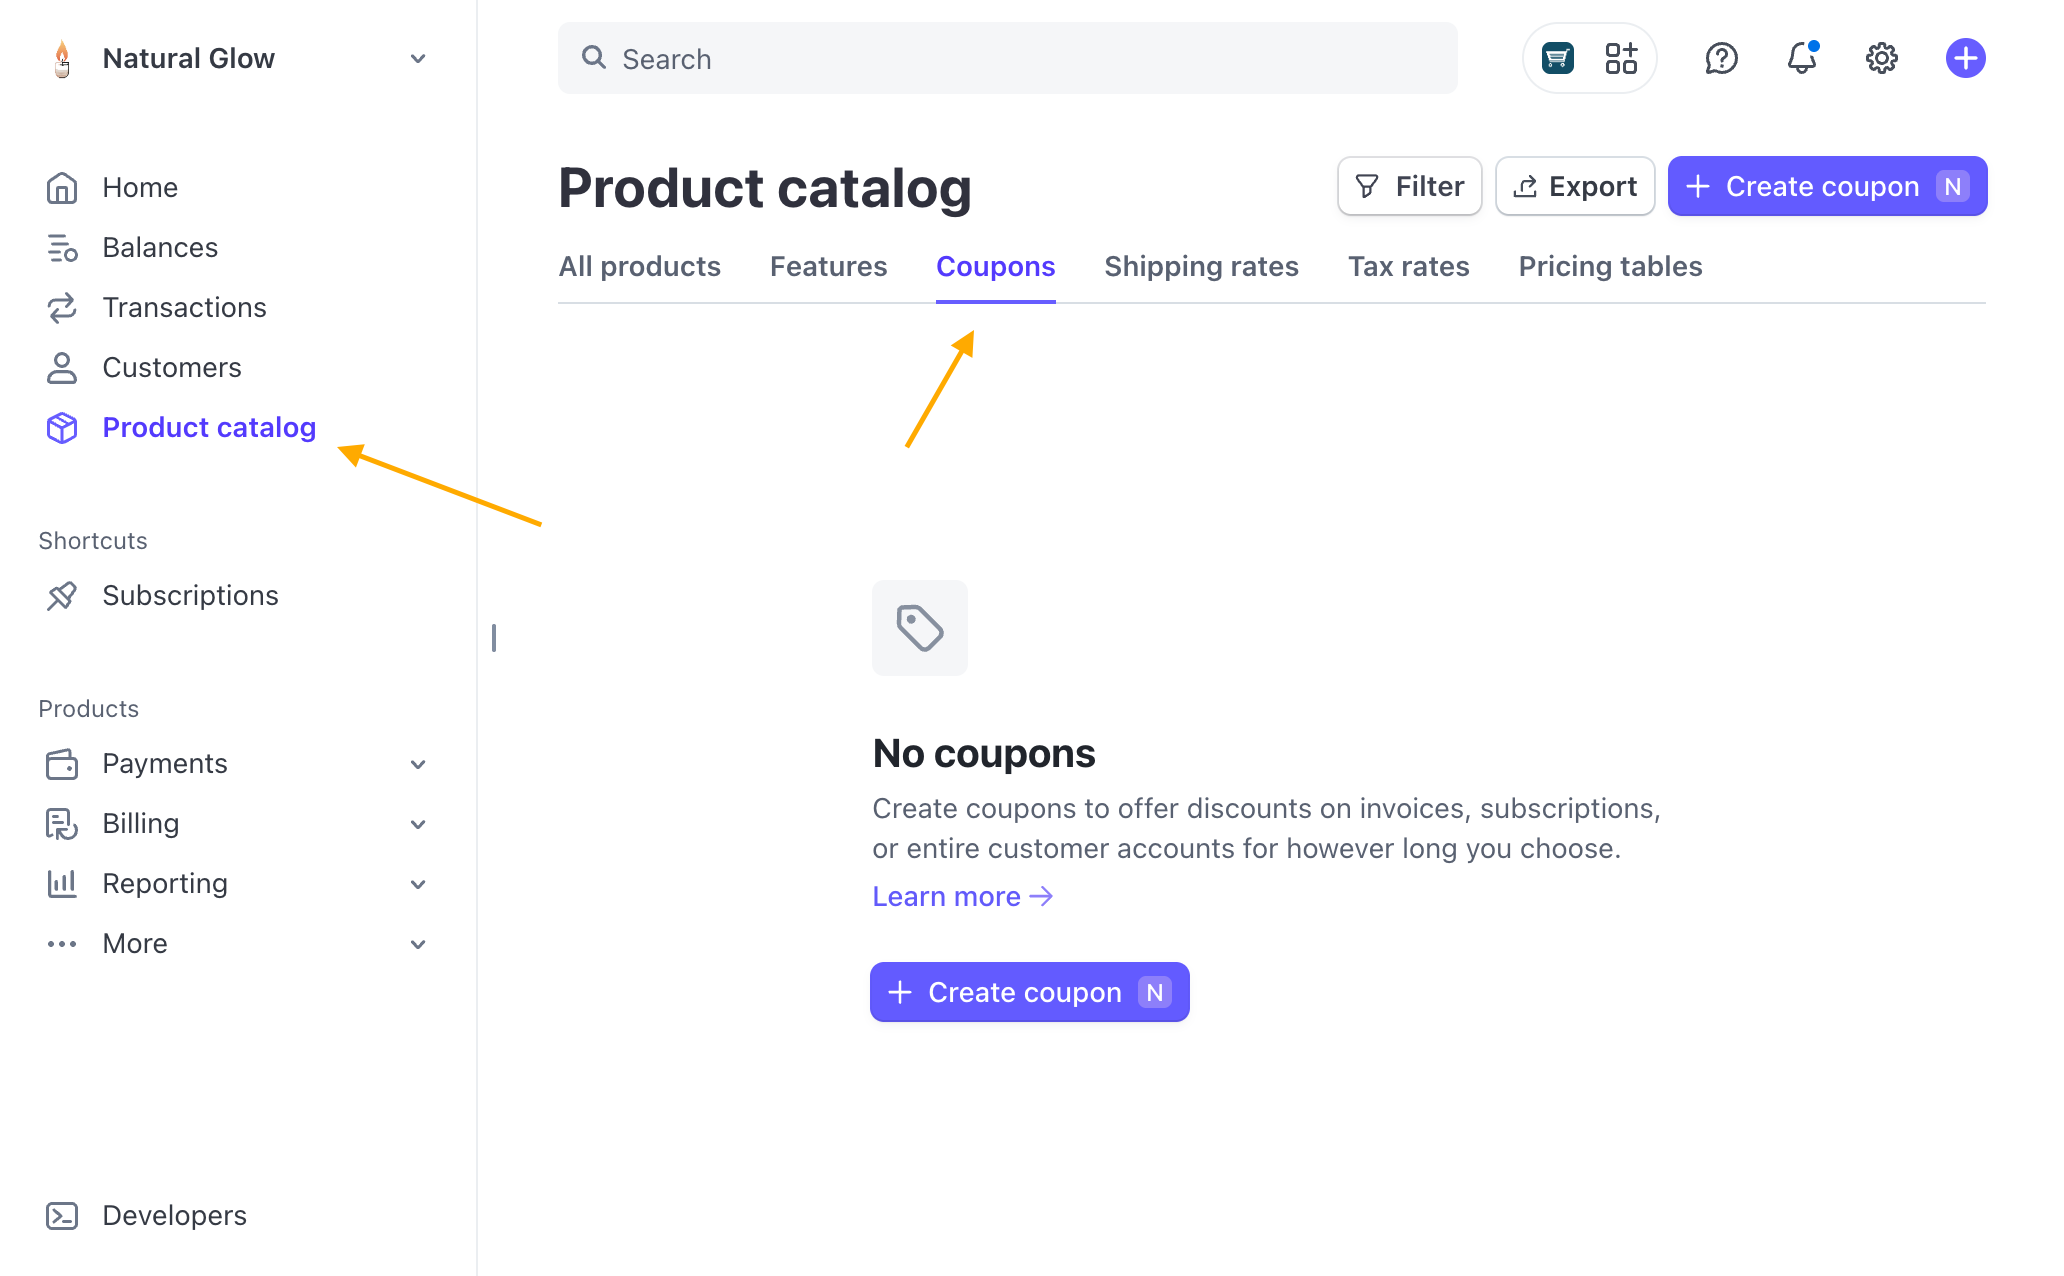Click the add apps grid icon
The height and width of the screenshot is (1276, 2064).
click(1621, 59)
